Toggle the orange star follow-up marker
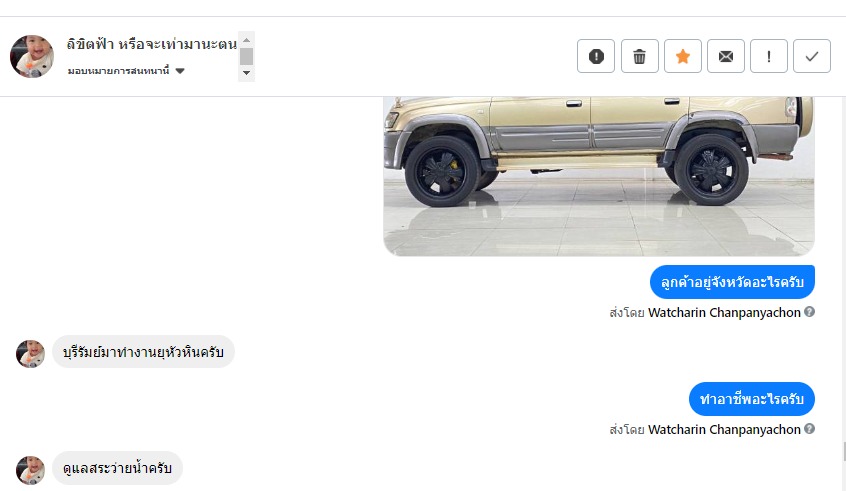Image resolution: width=846 pixels, height=491 pixels. click(683, 56)
